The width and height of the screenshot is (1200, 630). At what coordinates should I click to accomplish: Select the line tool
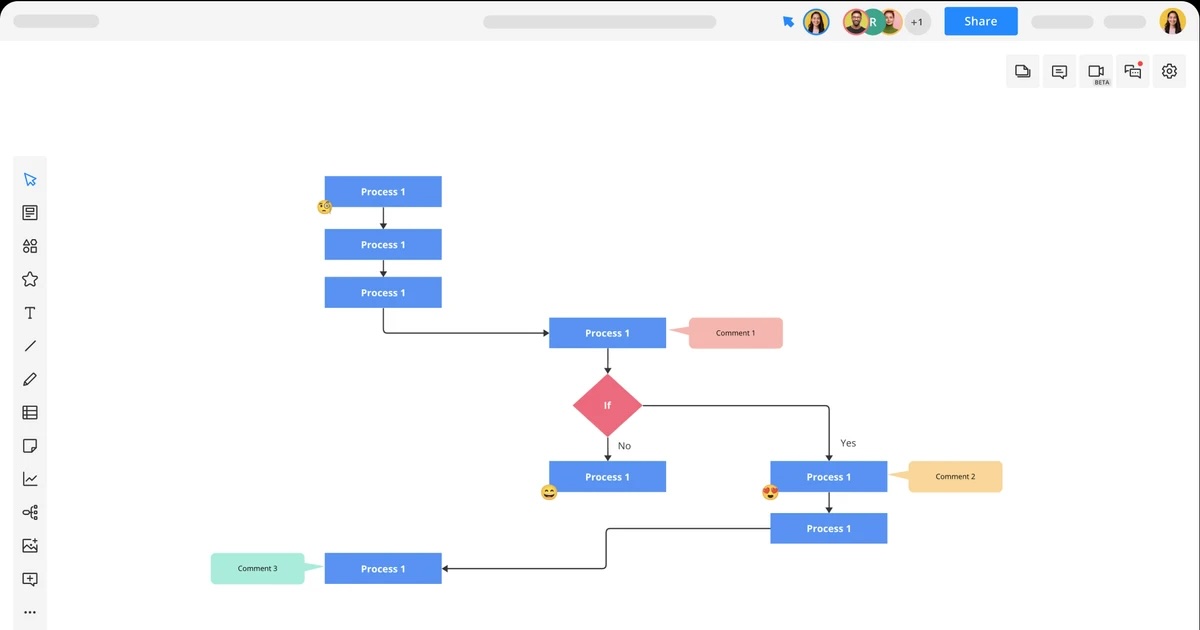pyautogui.click(x=30, y=345)
